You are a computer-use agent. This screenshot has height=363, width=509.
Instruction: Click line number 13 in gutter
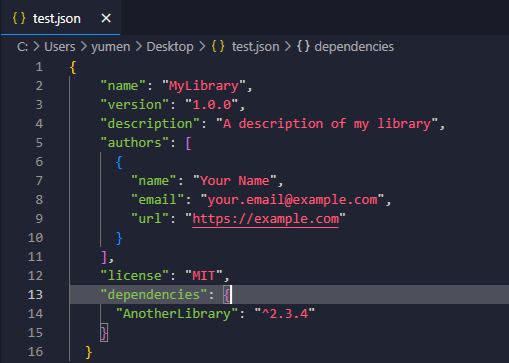pyautogui.click(x=36, y=295)
